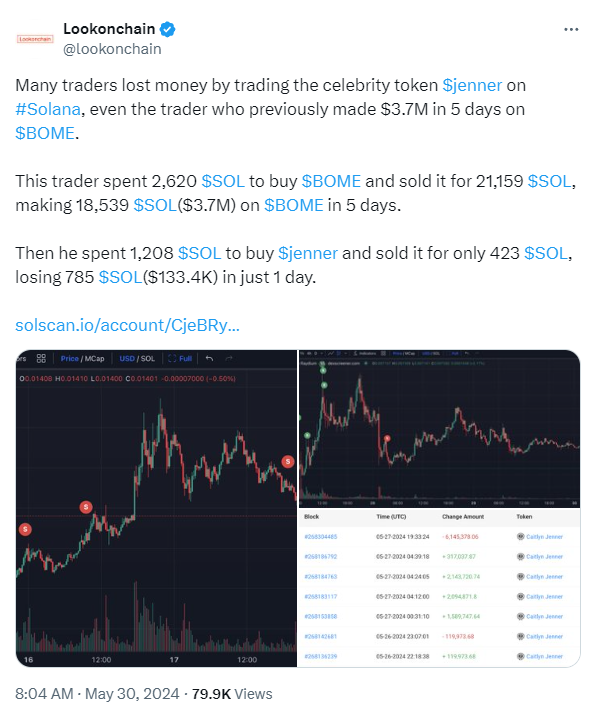
Task: Click the 8:04 AM · May 30, 2024 timestamp
Action: point(97,694)
